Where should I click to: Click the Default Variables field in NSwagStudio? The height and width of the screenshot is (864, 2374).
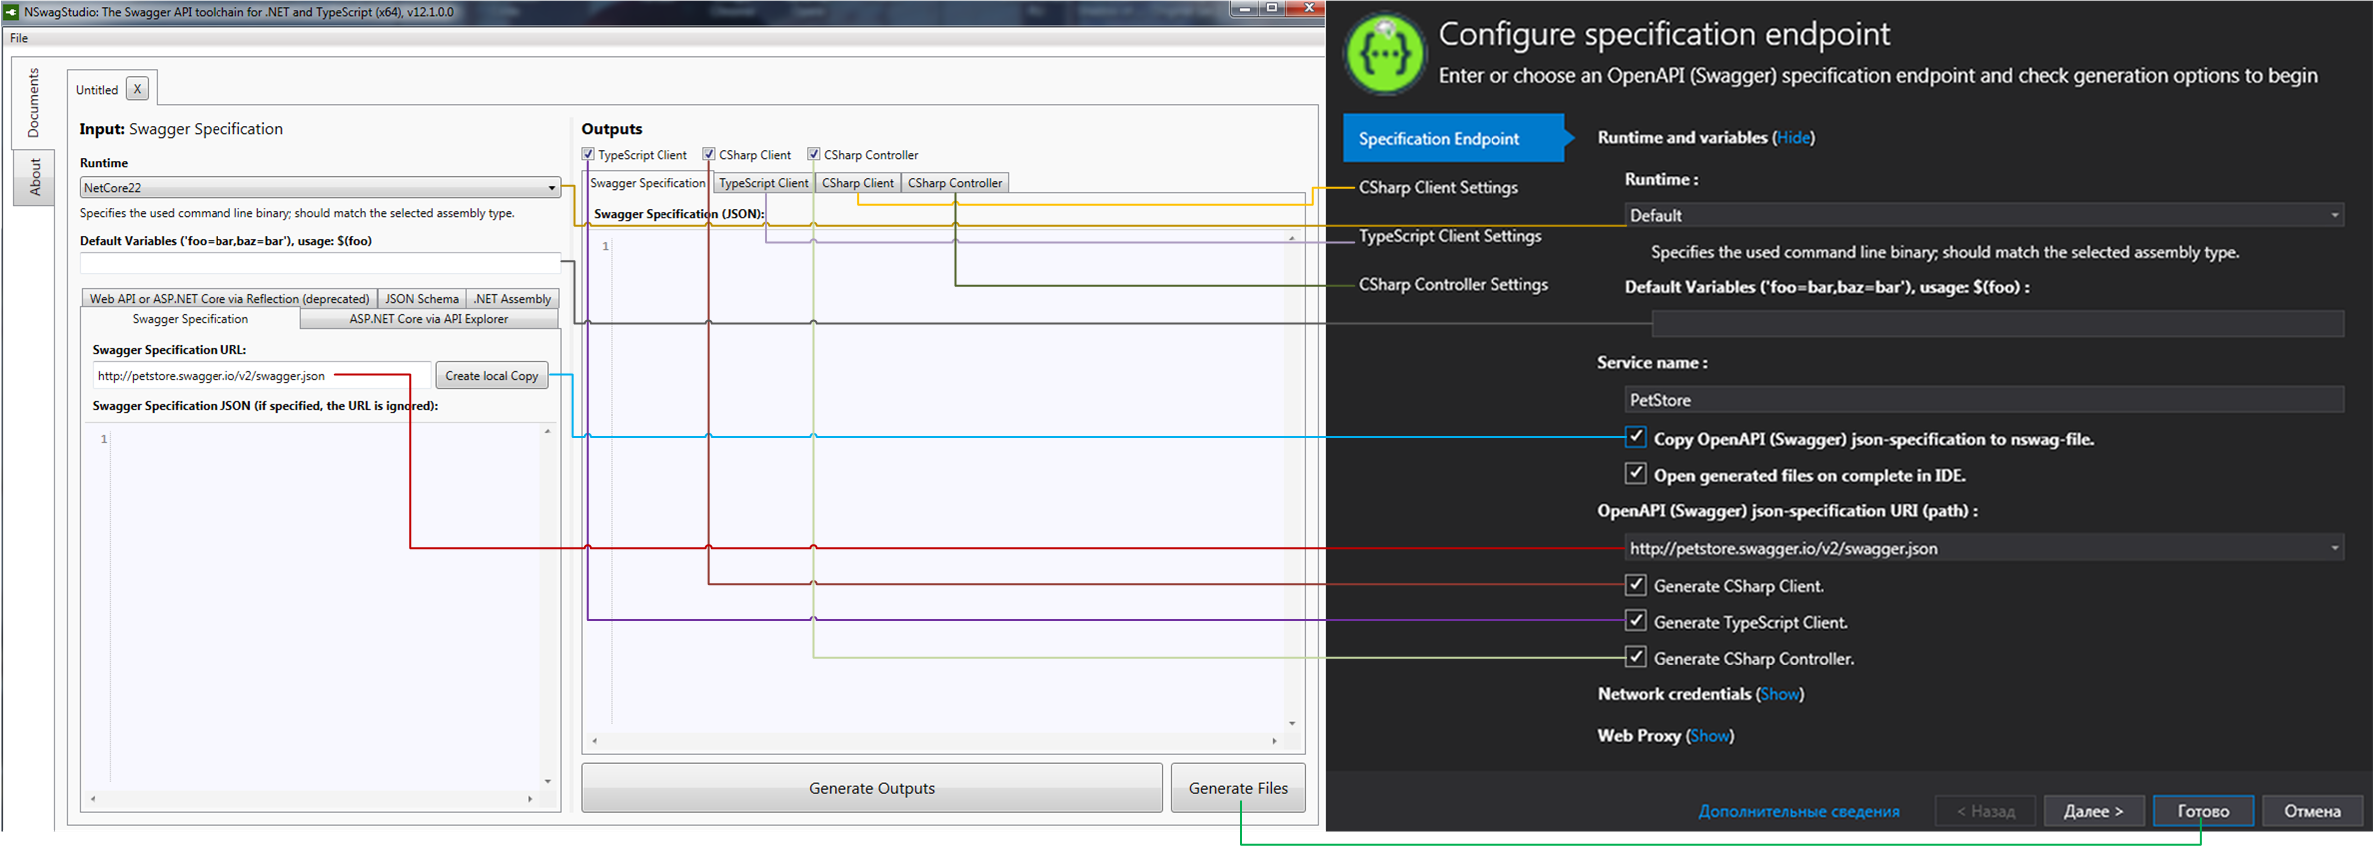pyautogui.click(x=319, y=263)
